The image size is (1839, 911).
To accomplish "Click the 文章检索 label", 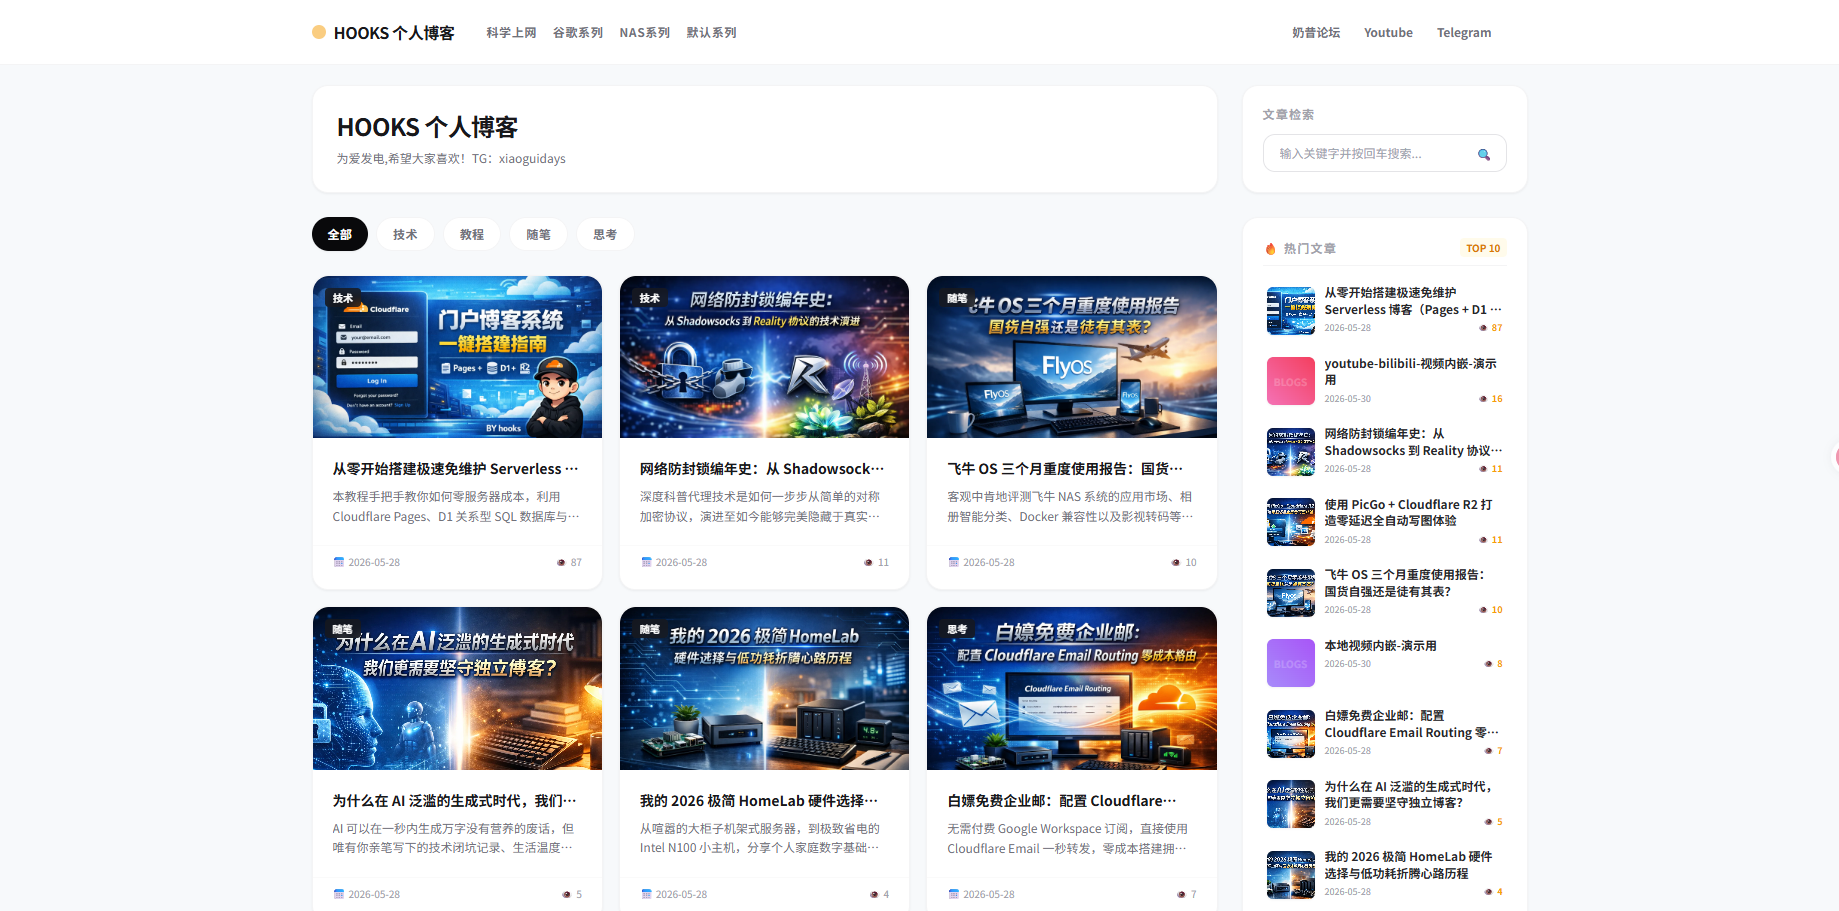I will [1288, 115].
